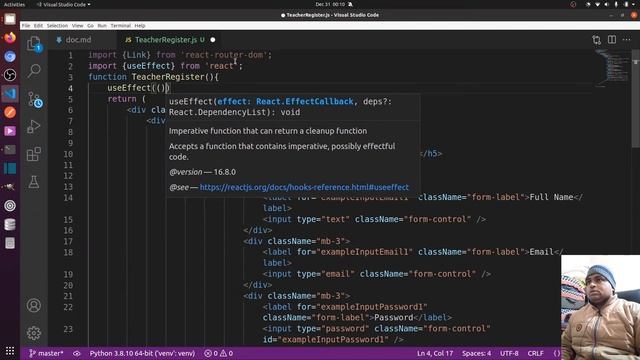This screenshot has height=360, width=640.
Task: Open the Accounts icon in activity bar
Action: pos(34,305)
